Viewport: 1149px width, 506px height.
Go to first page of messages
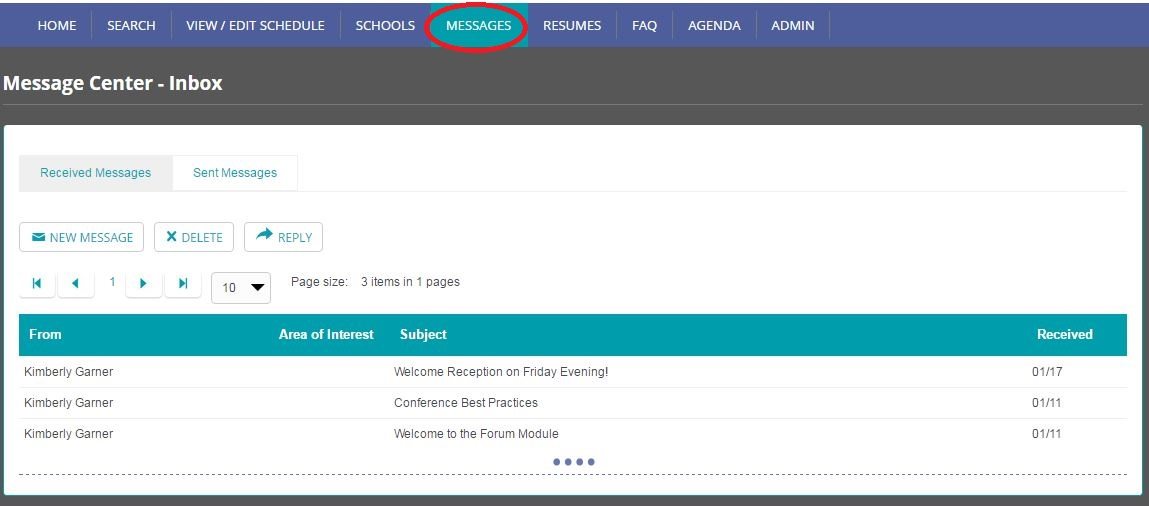coord(37,283)
